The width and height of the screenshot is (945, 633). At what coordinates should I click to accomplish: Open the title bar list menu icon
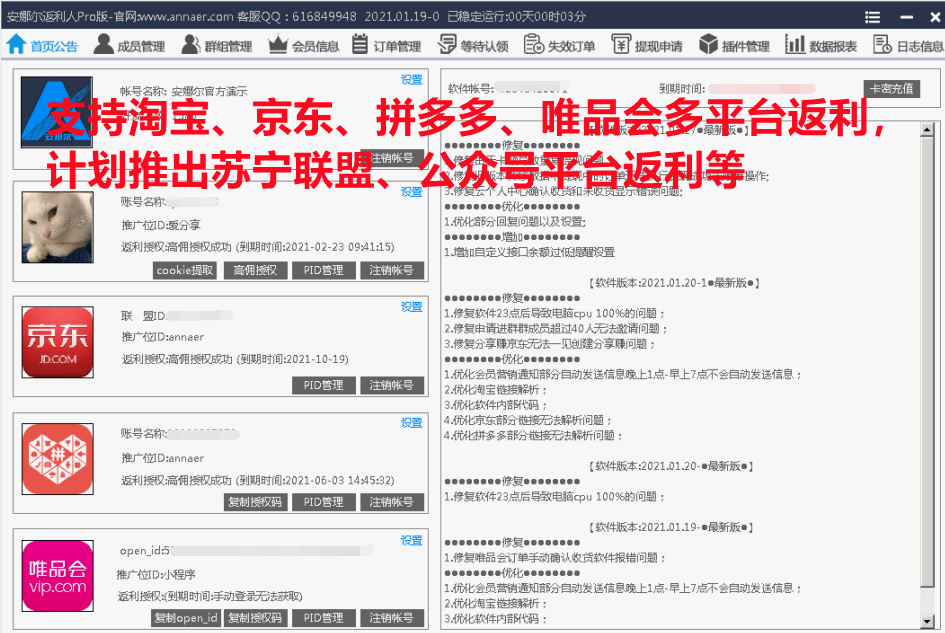872,17
